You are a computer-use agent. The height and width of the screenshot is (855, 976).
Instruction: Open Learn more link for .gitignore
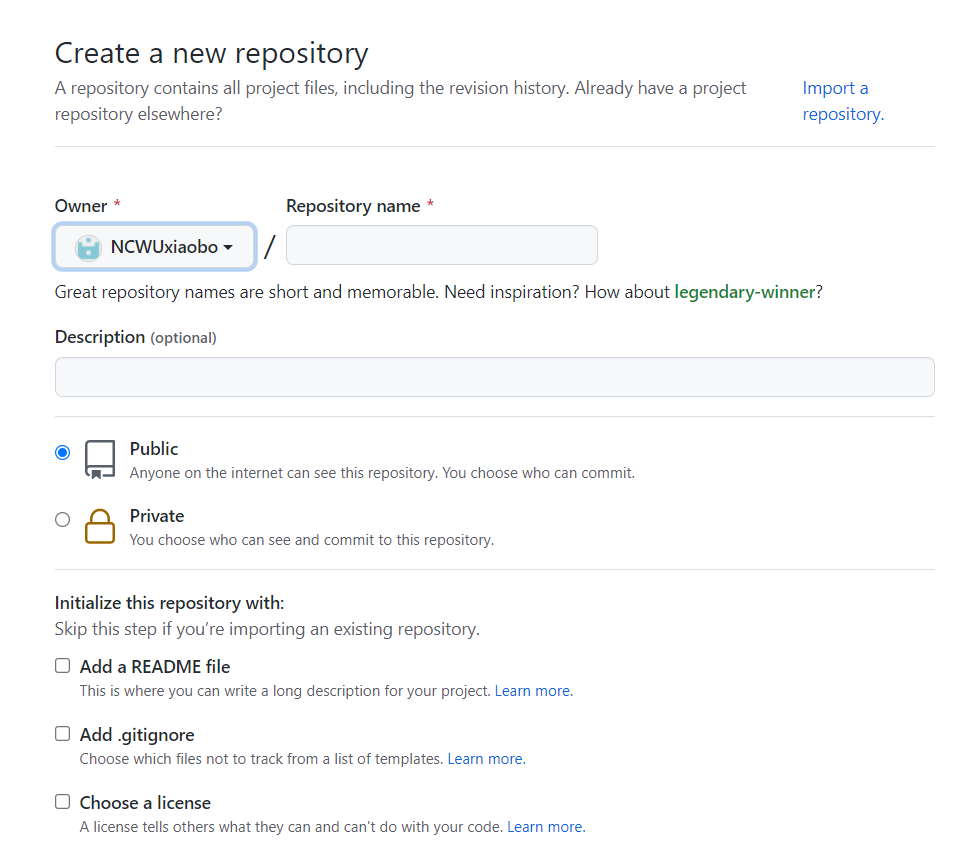point(486,759)
